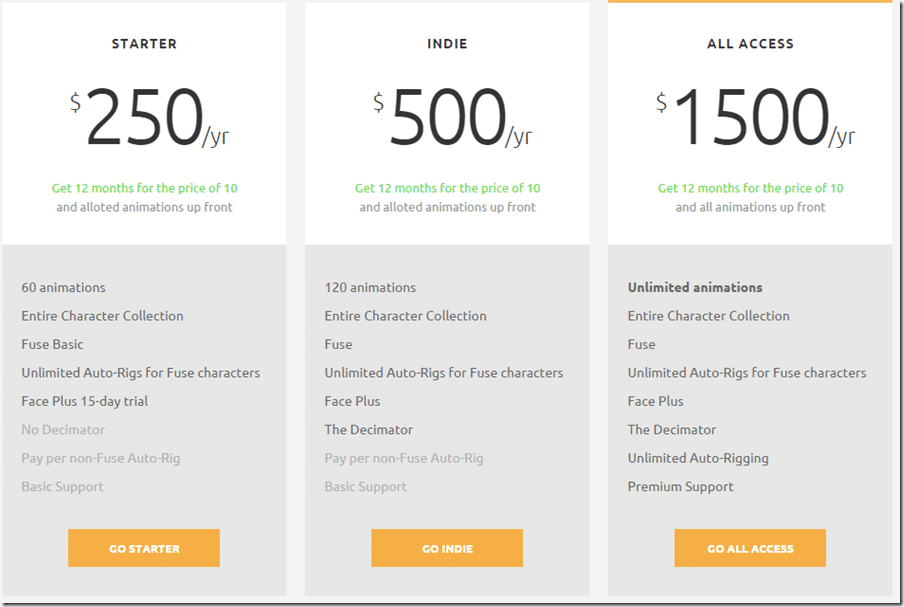Select the STARTER plan heading

click(x=144, y=44)
